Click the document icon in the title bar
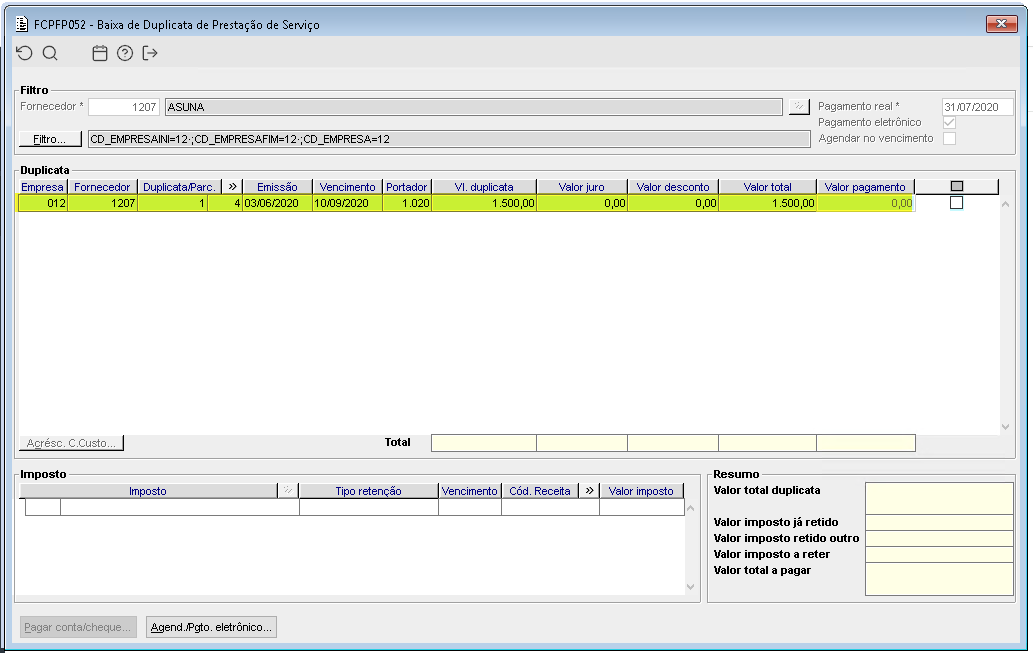Viewport: 1033px width, 653px height. click(22, 24)
